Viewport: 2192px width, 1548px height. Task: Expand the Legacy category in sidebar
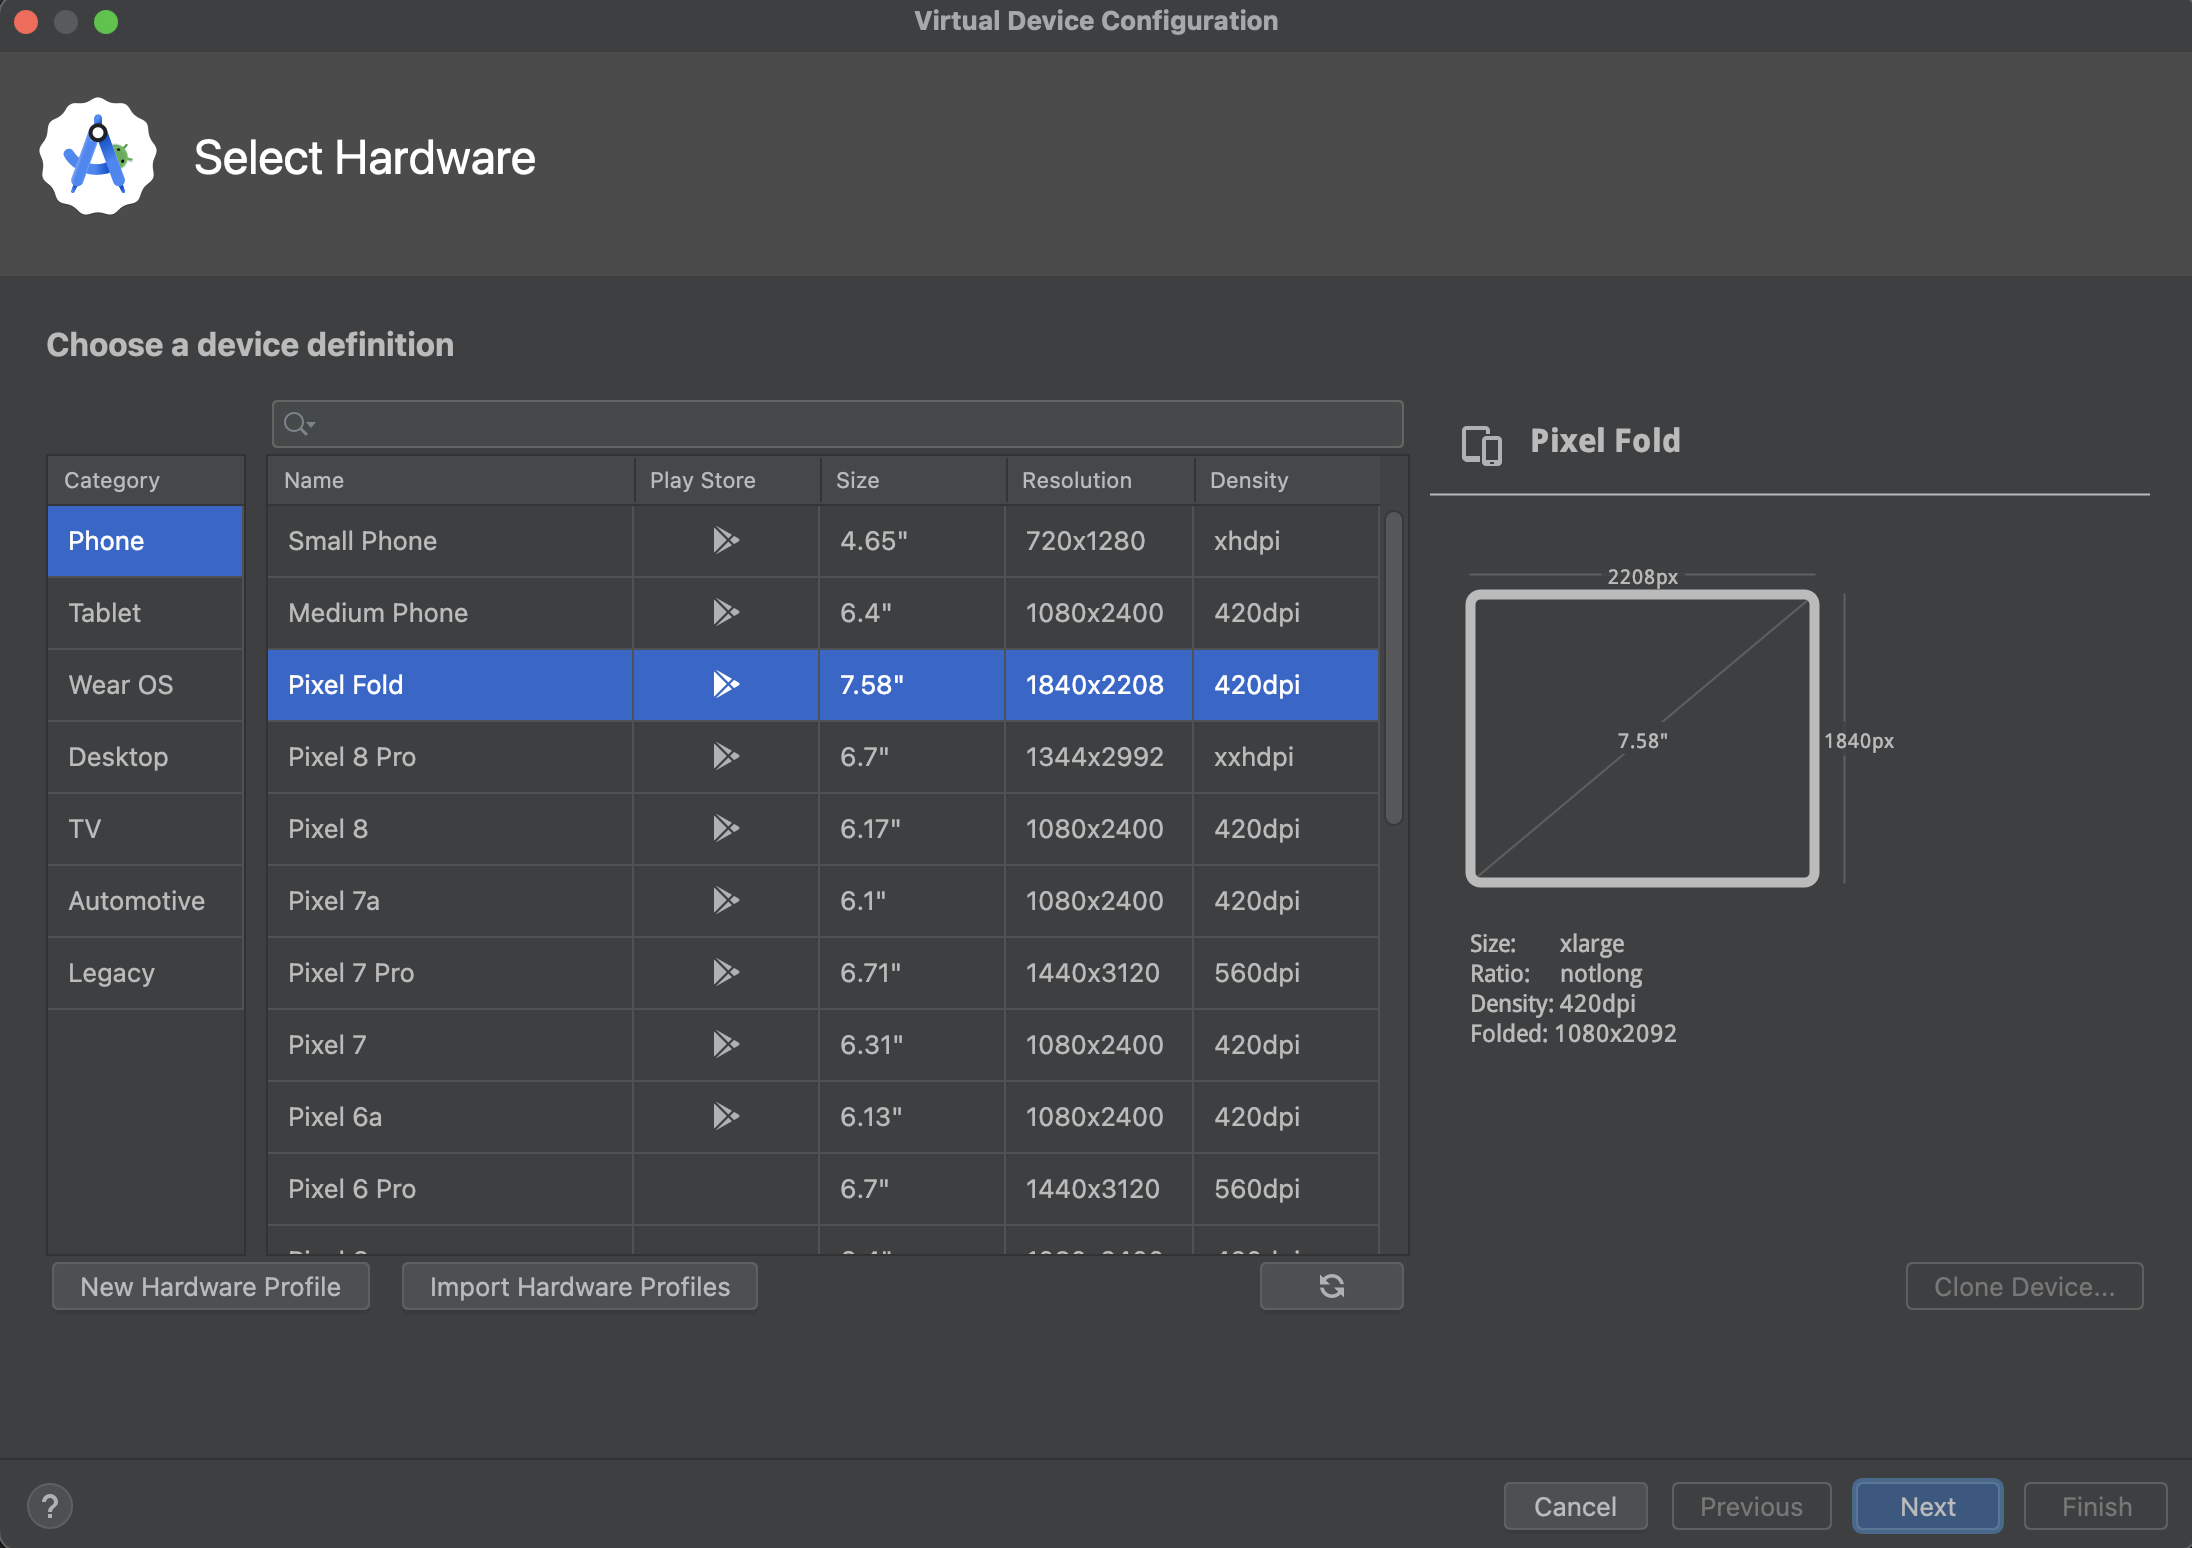[109, 970]
